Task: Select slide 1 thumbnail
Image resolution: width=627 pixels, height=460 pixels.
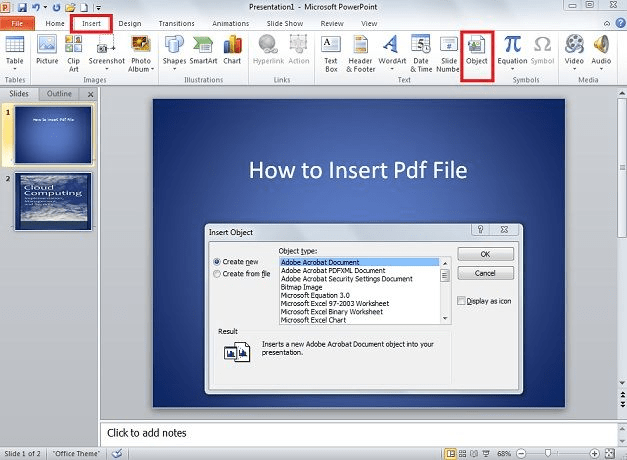Action: 53,135
